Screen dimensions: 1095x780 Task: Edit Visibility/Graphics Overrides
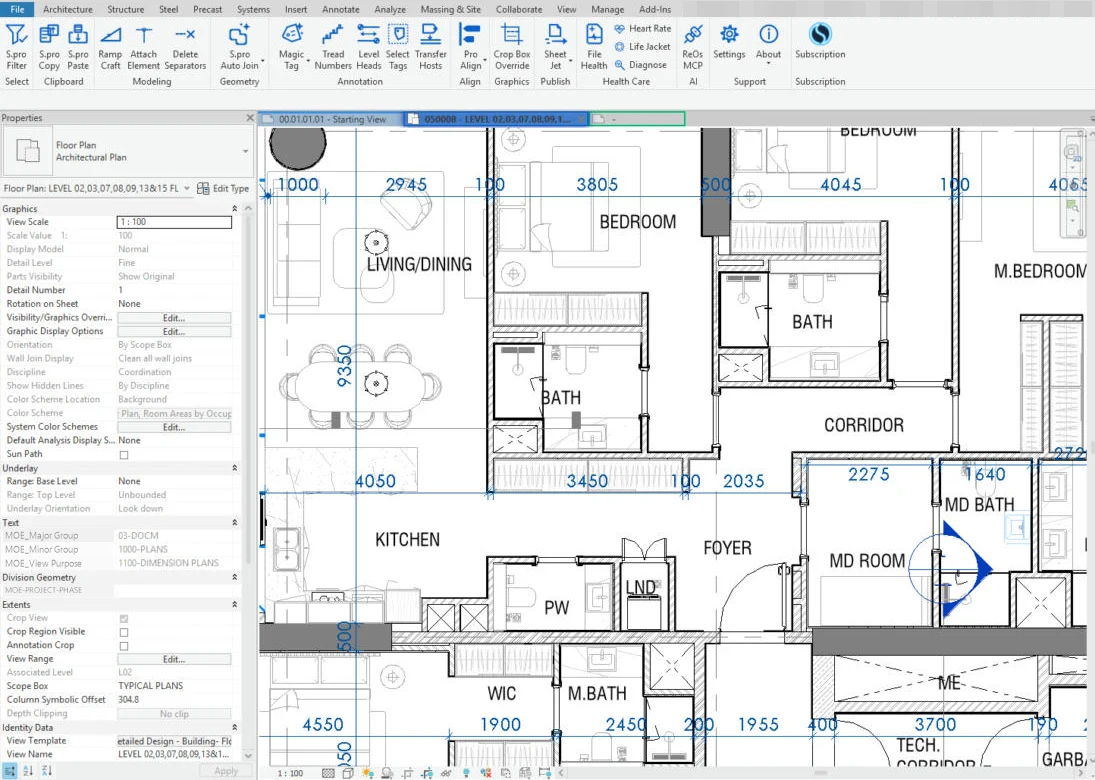pyautogui.click(x=174, y=318)
